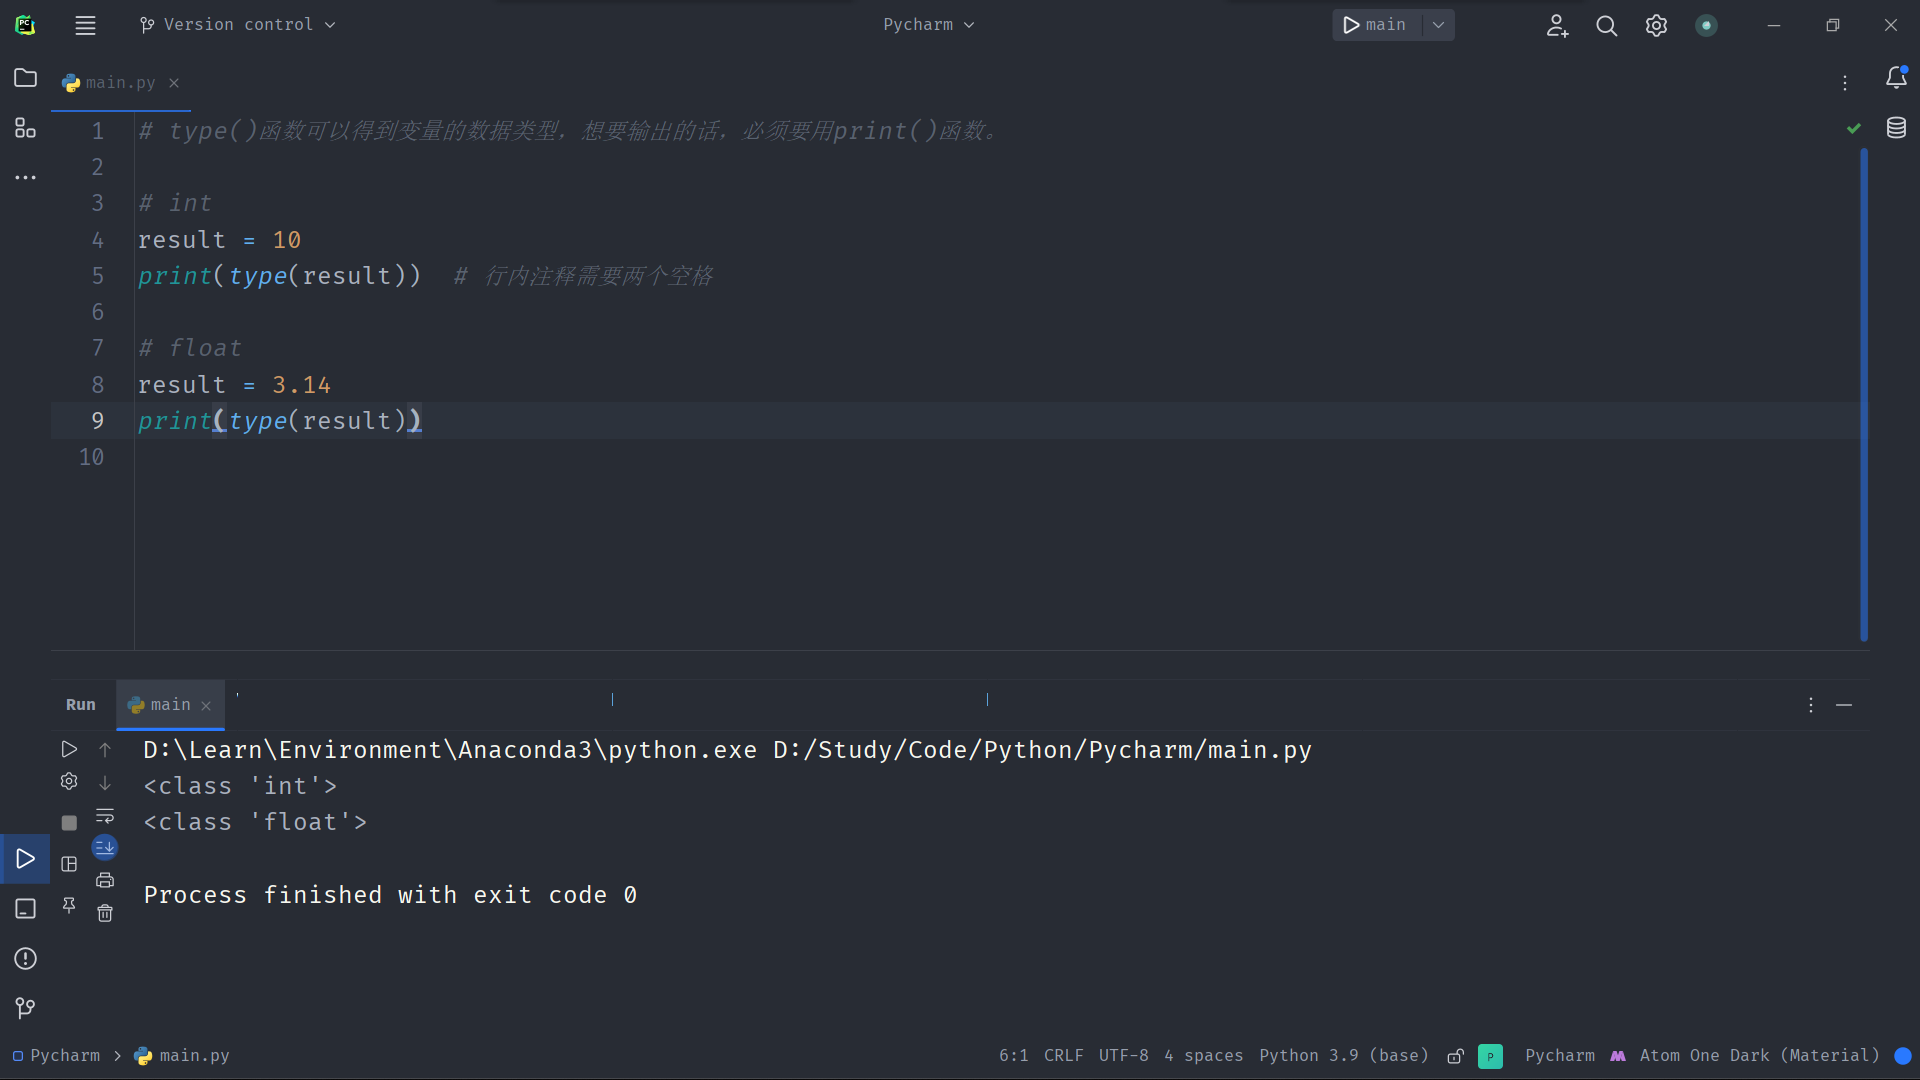Screen dimensions: 1920x1080
Task: Select the main tab in Run panel
Action: [169, 705]
